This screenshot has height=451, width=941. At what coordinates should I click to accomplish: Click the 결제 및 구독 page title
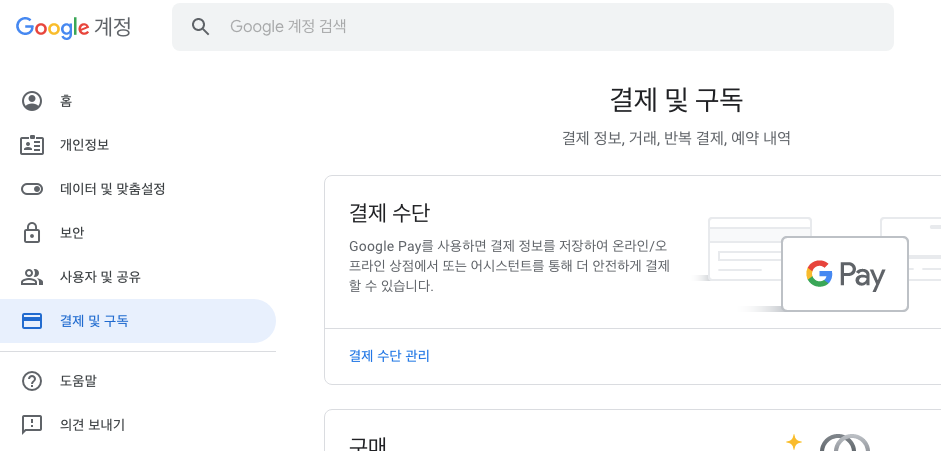point(676,100)
